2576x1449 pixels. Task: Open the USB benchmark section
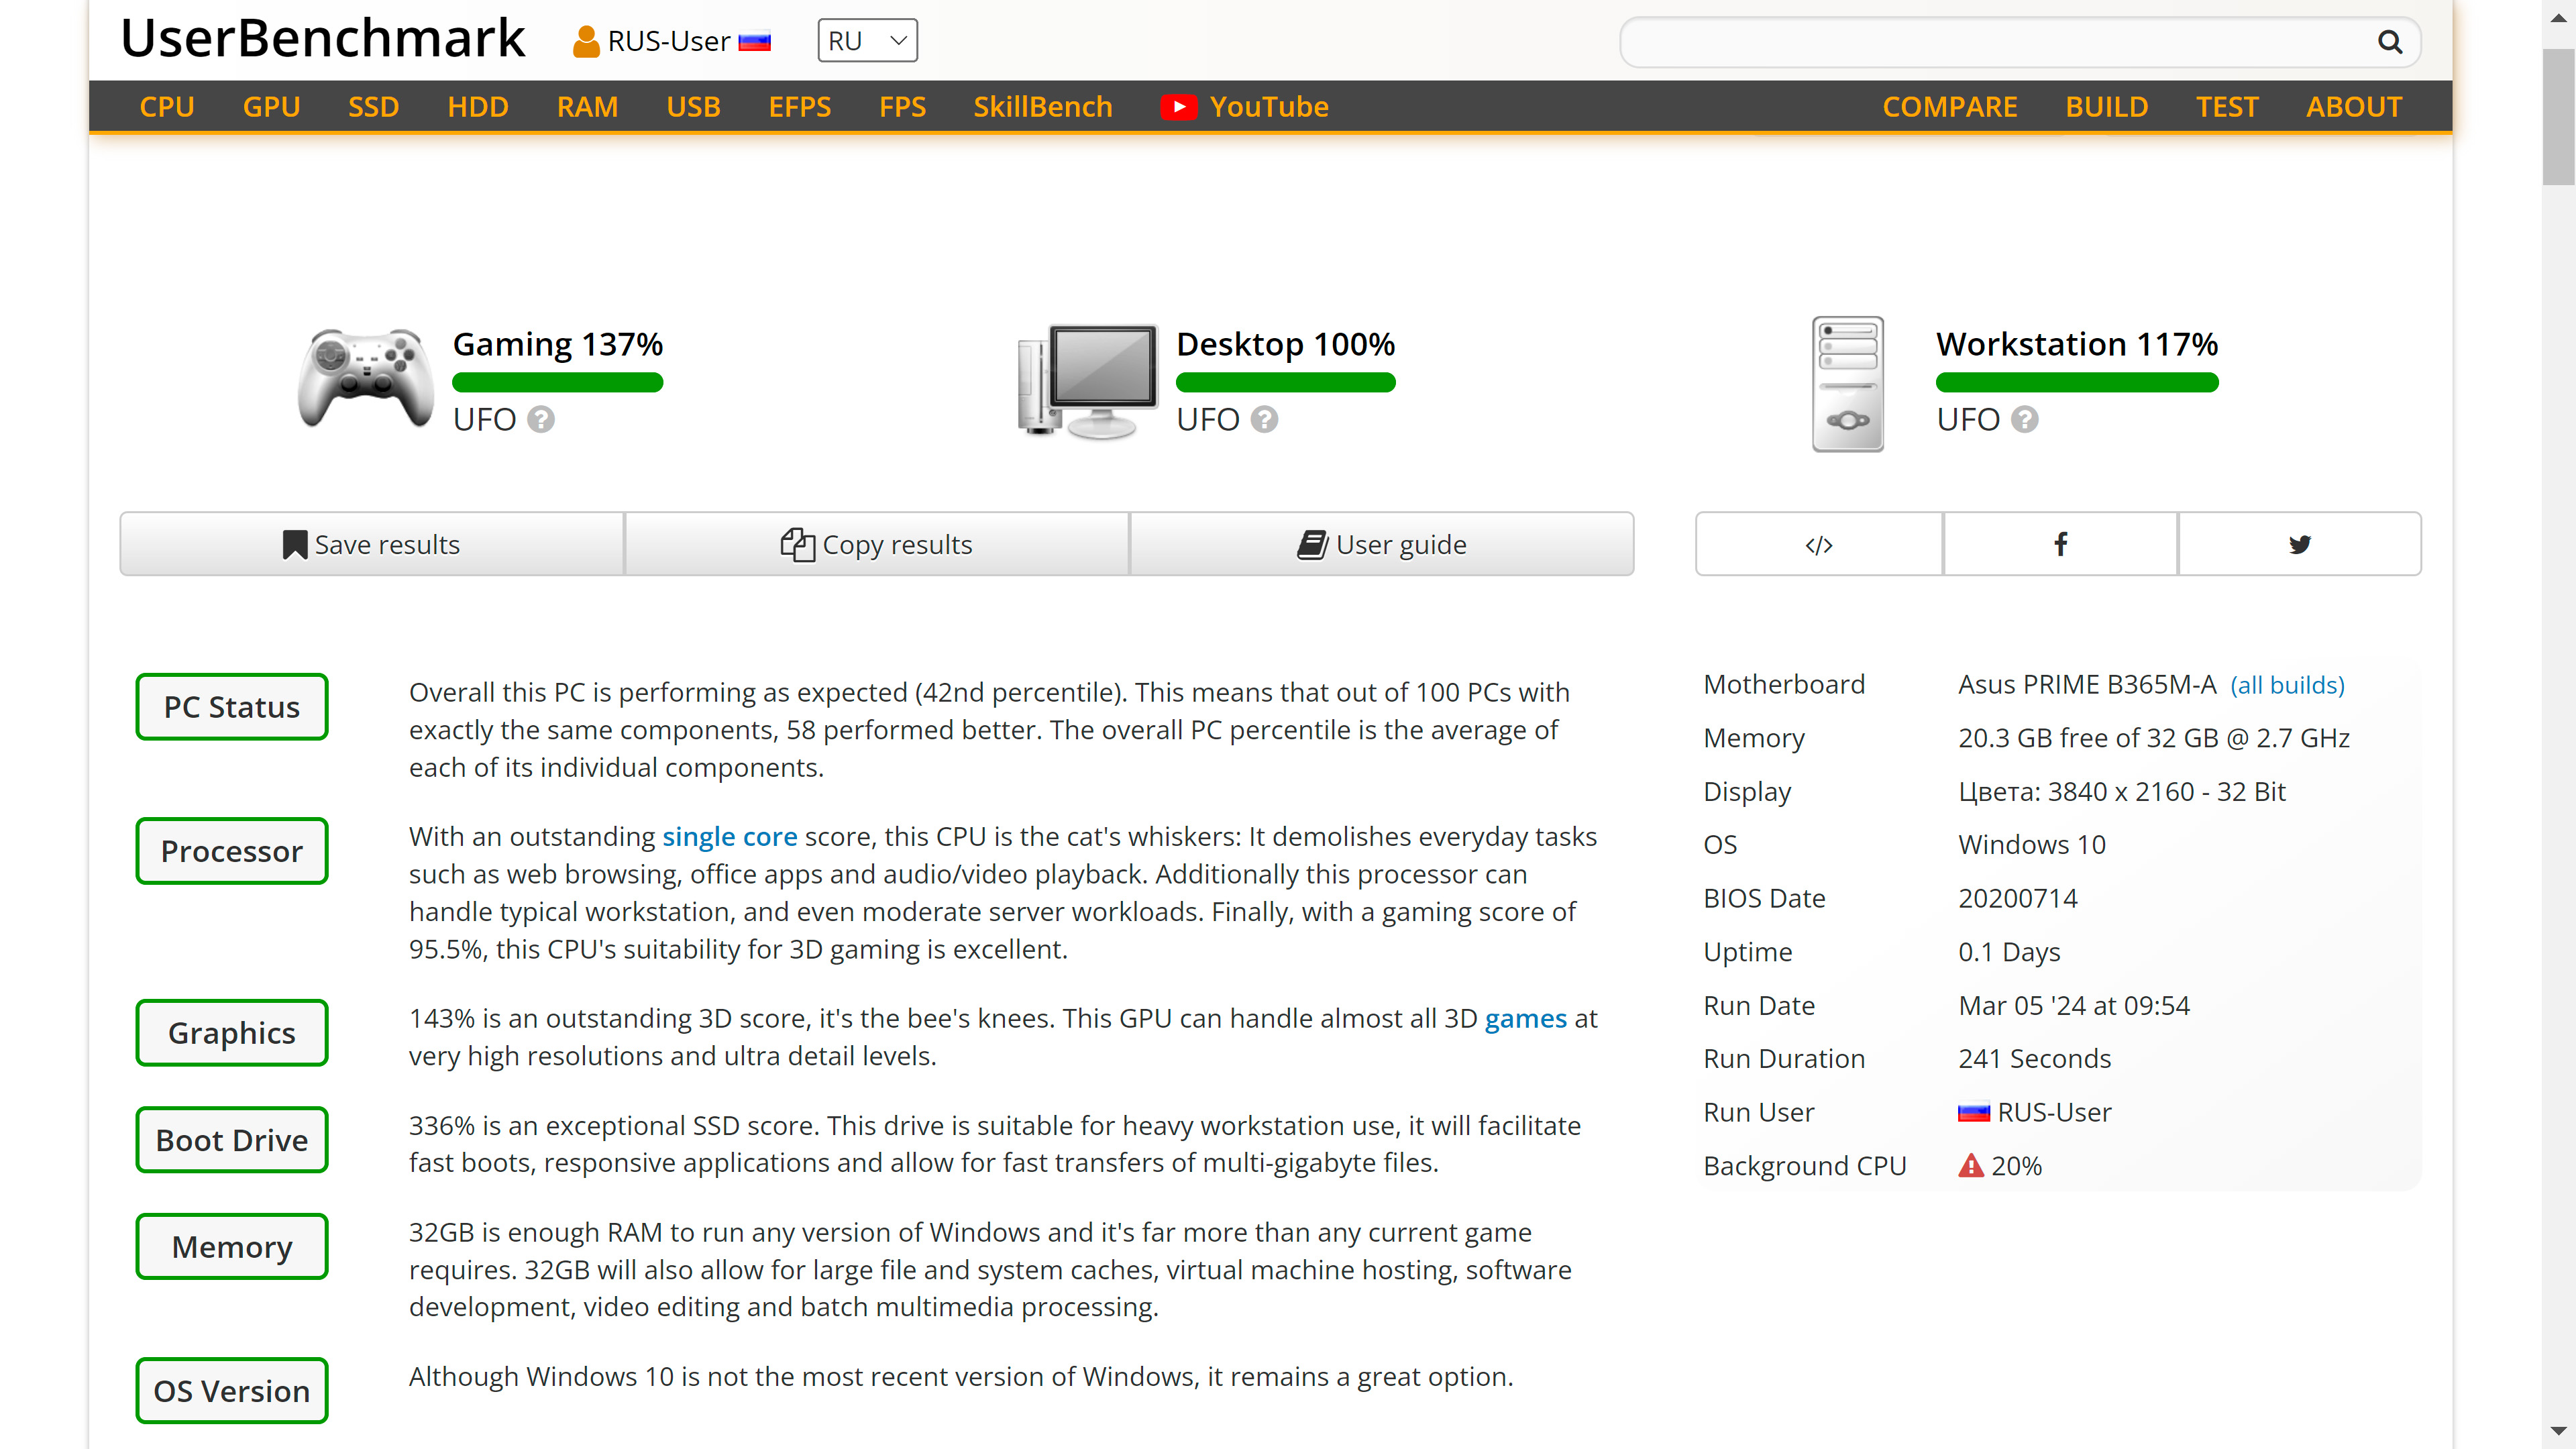pos(692,106)
